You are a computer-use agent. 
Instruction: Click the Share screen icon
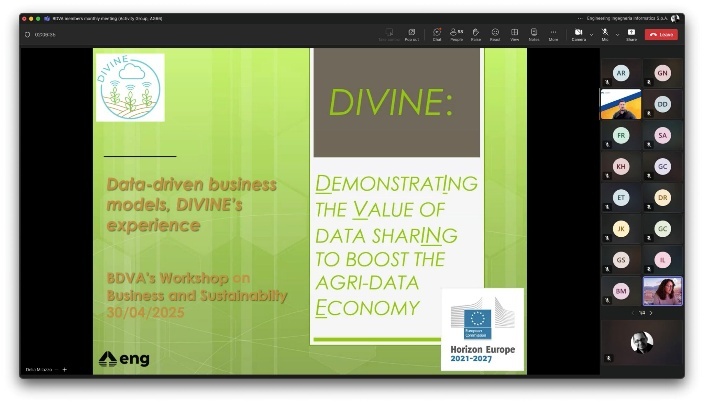pos(630,34)
